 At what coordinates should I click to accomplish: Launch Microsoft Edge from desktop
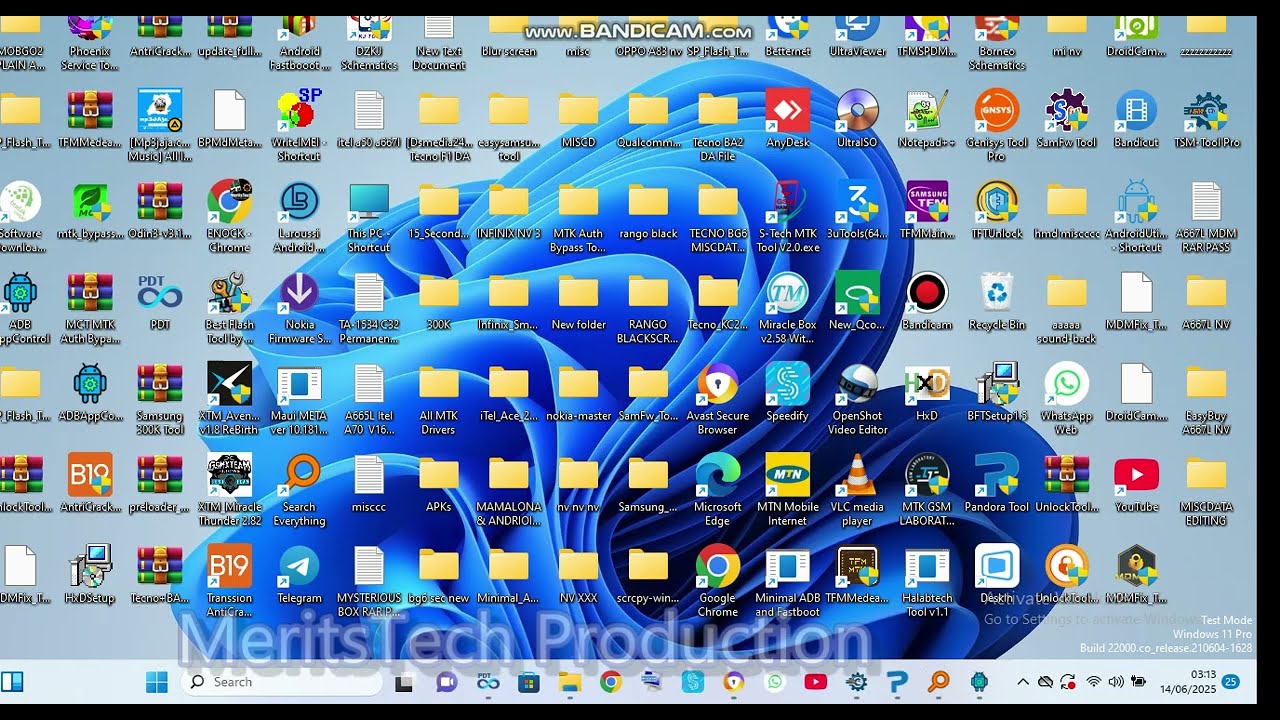coord(718,490)
